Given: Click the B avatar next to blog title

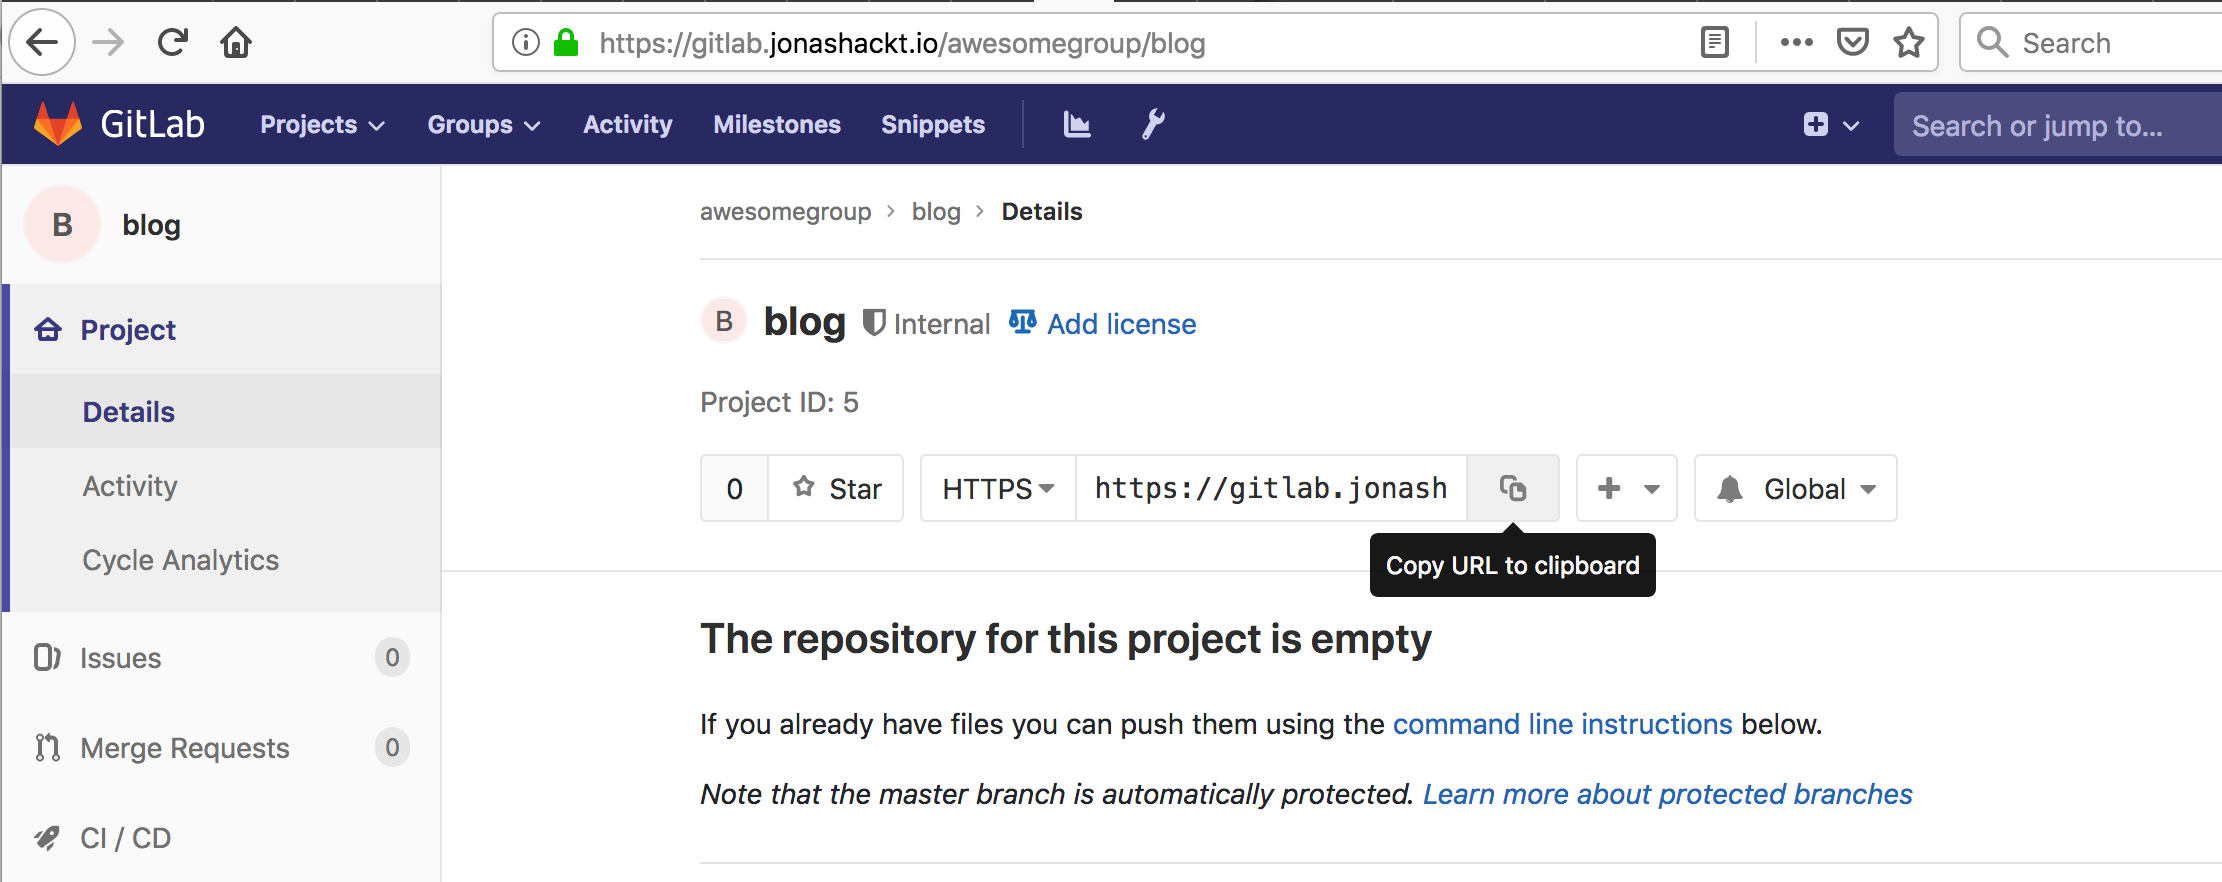Looking at the screenshot, I should tap(724, 321).
